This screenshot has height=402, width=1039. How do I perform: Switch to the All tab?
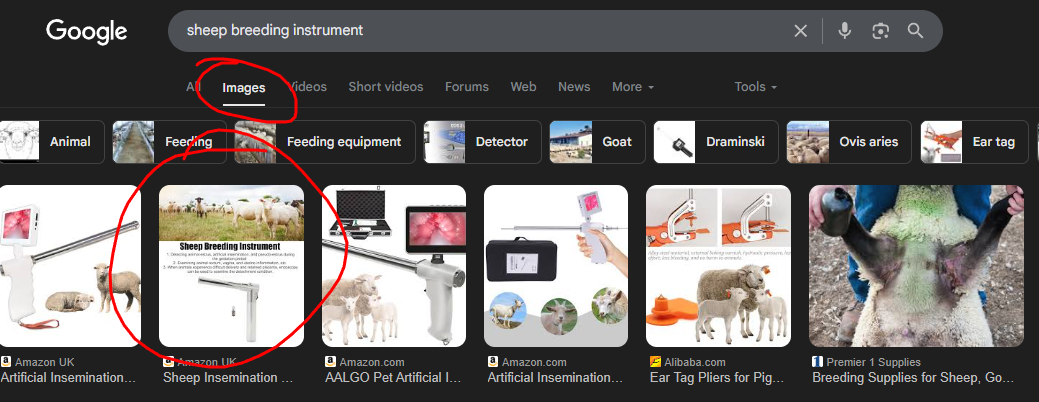click(193, 87)
